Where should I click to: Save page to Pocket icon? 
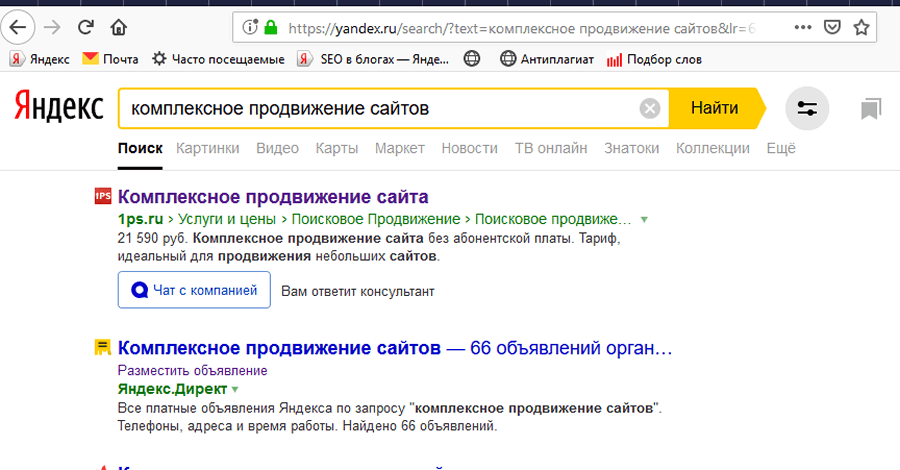pos(832,27)
